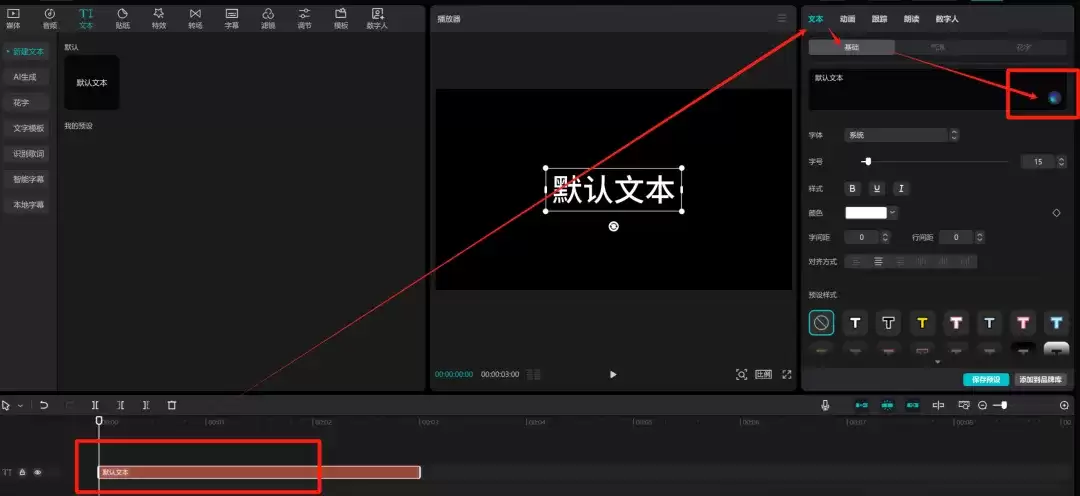Viewport: 1080px width, 496px height.
Task: Open the 识别歌词 sidebar option
Action: tap(28, 154)
